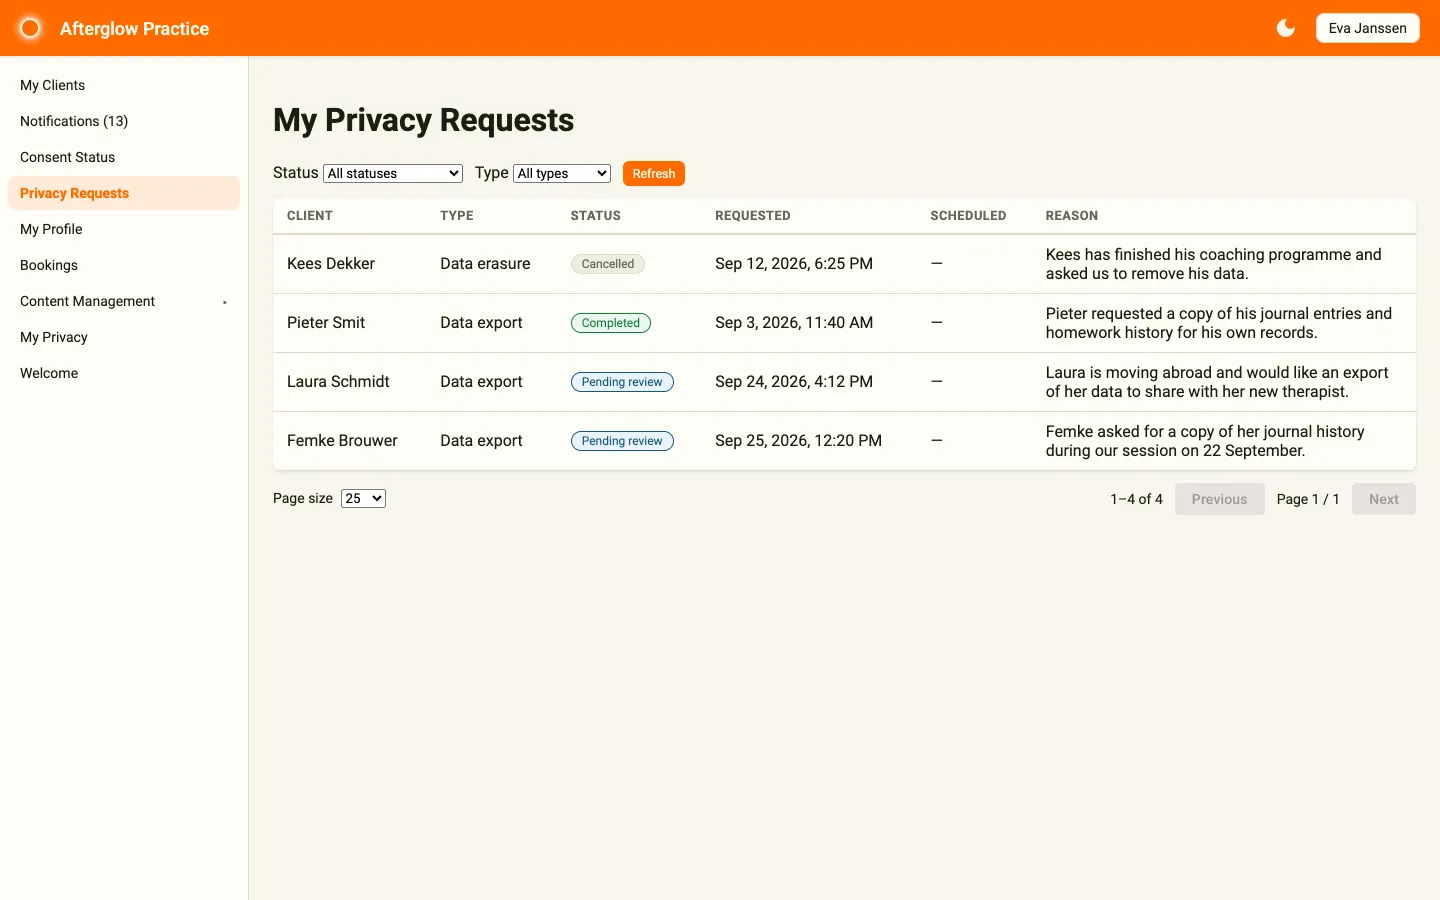Select Privacy Requests in the sidebar

124,193
